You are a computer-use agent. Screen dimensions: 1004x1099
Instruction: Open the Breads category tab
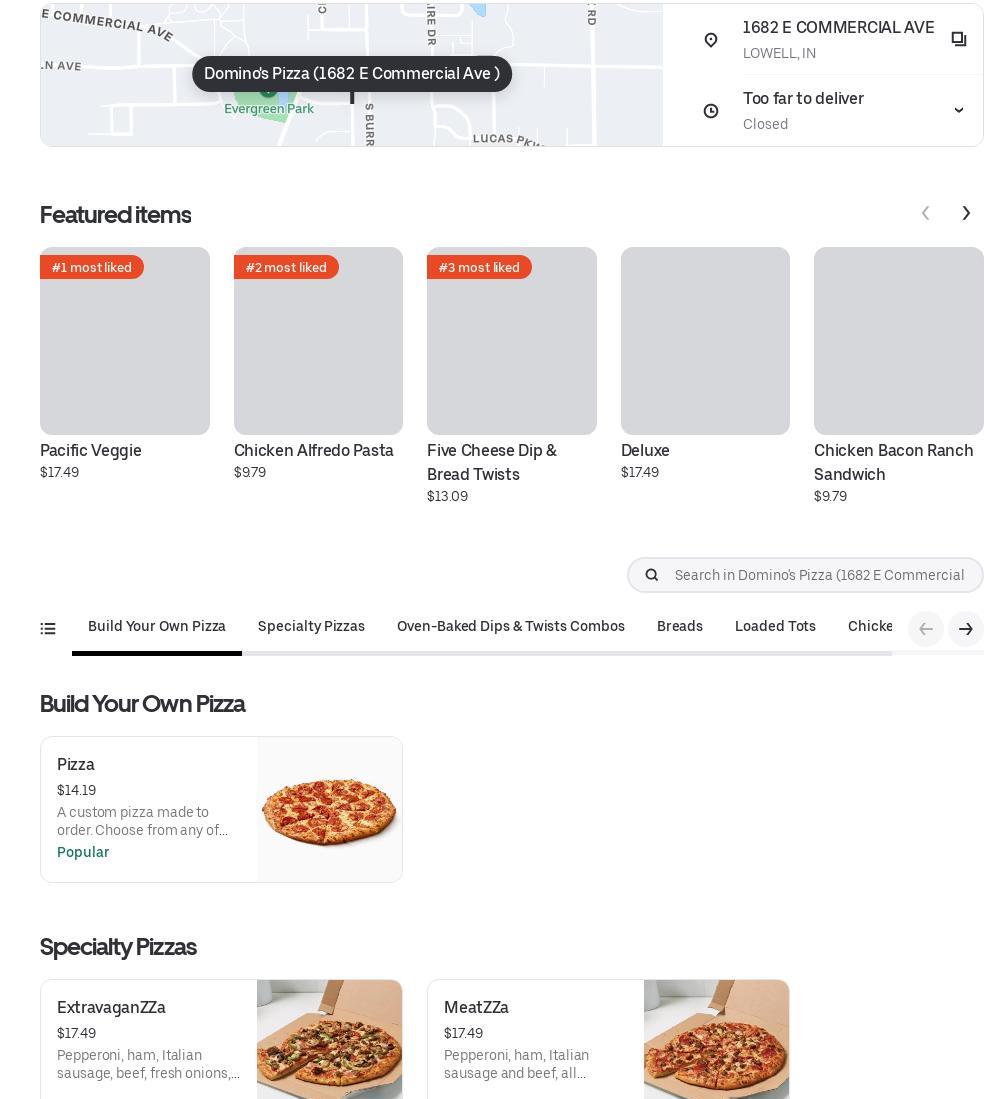pos(680,627)
